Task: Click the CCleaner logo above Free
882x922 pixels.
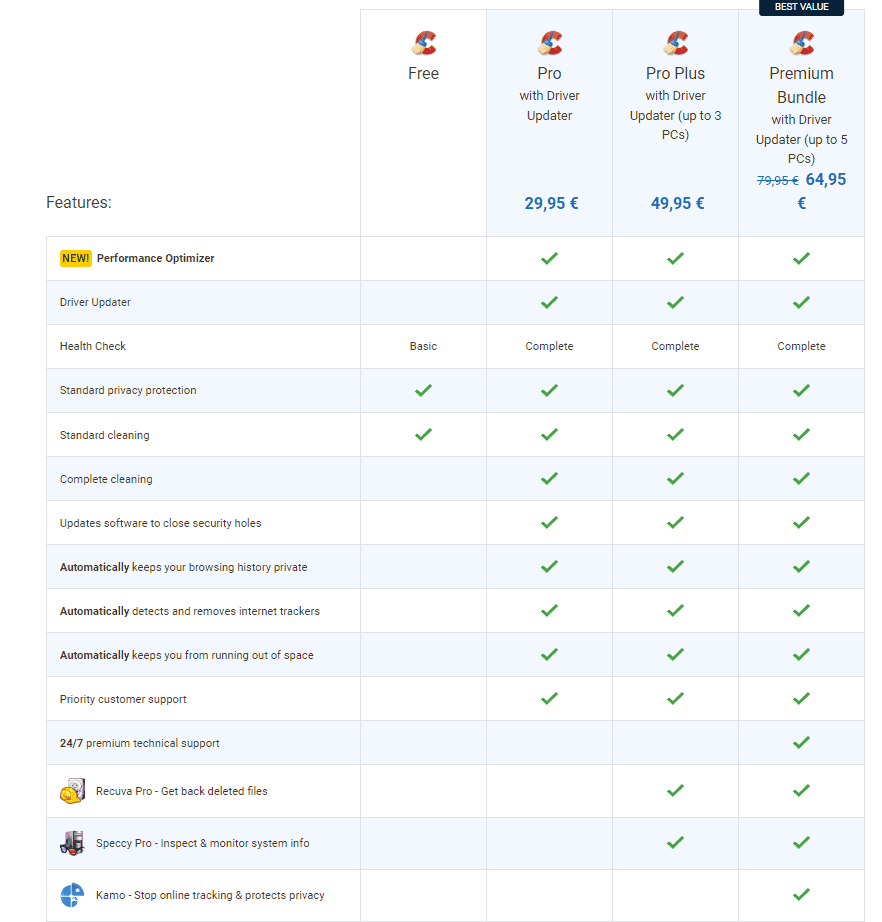Action: [x=423, y=43]
